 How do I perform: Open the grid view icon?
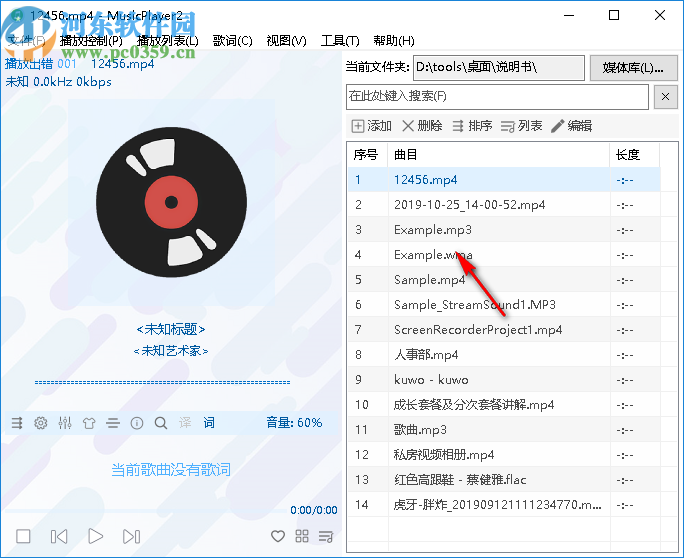302,536
